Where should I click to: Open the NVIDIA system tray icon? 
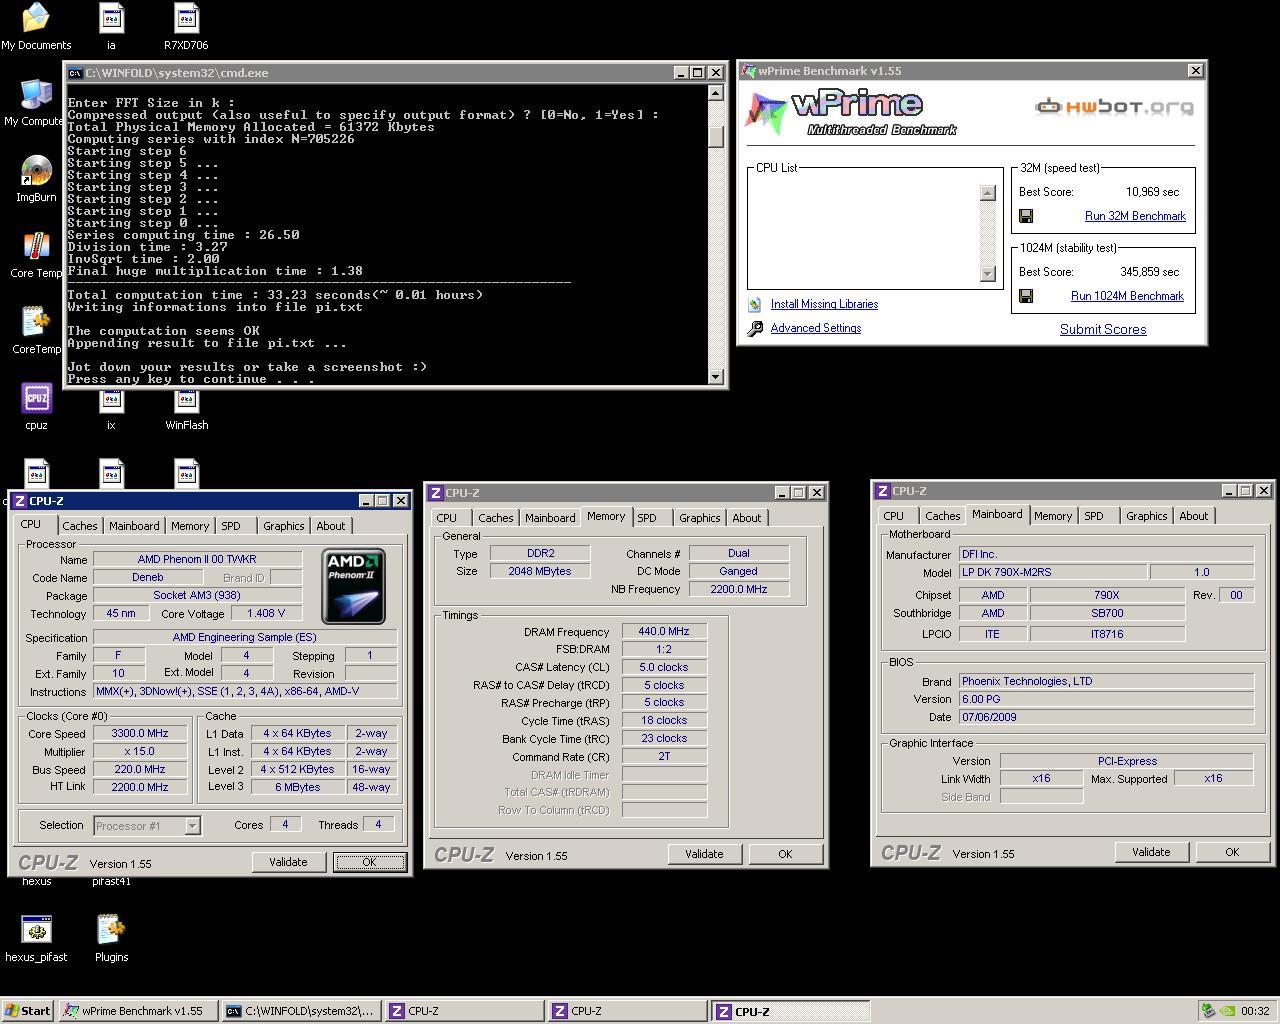point(1227,1011)
